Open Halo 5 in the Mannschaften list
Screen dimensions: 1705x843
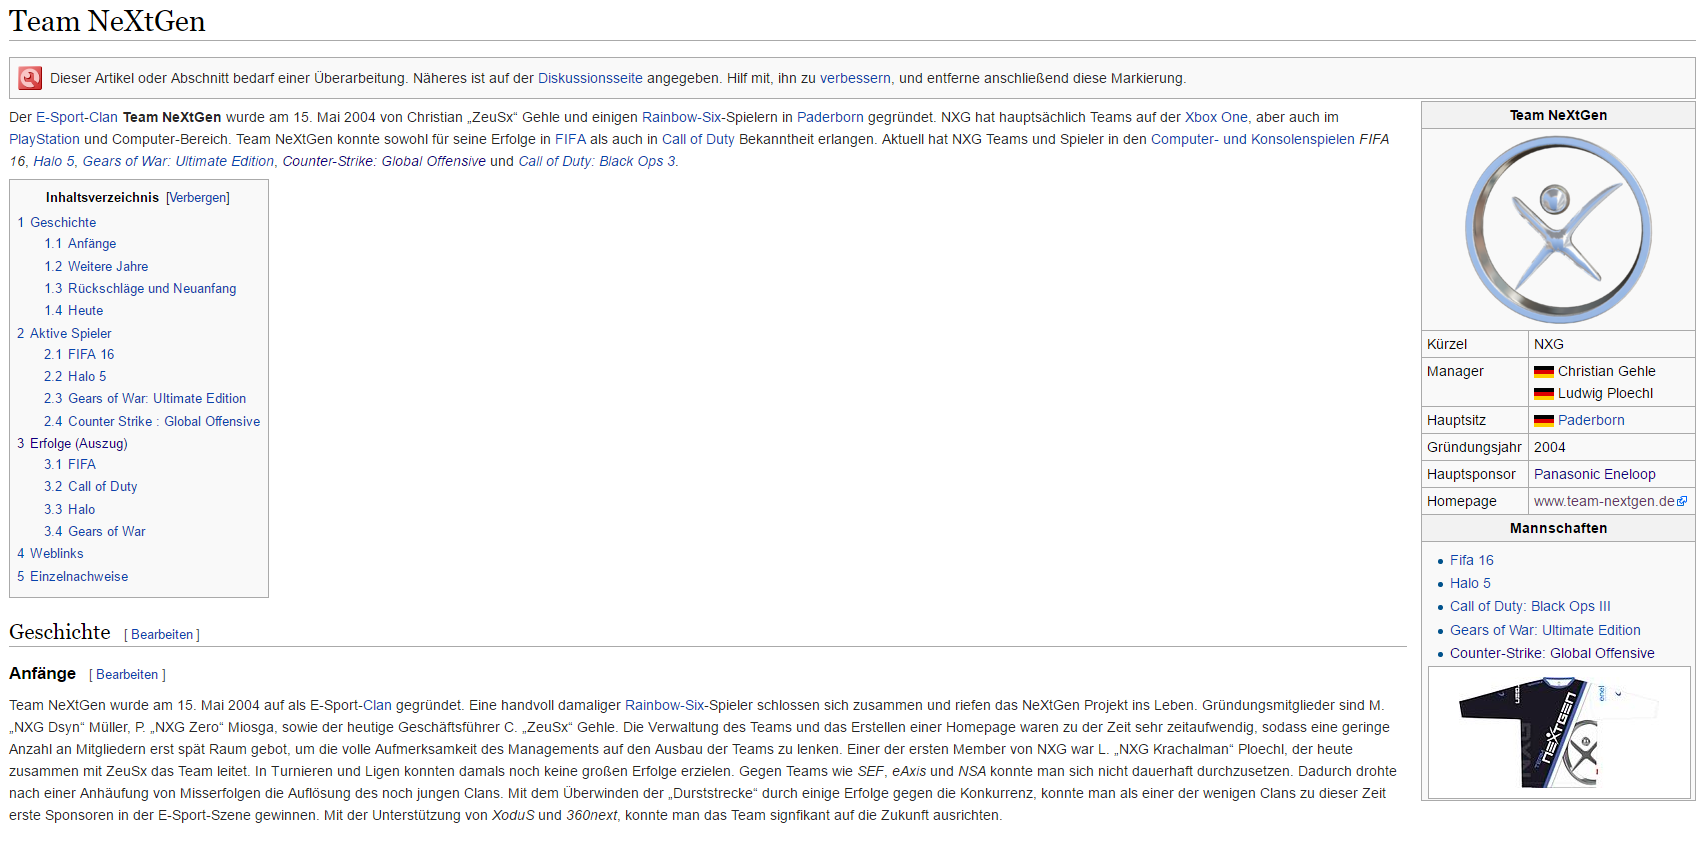(1470, 584)
